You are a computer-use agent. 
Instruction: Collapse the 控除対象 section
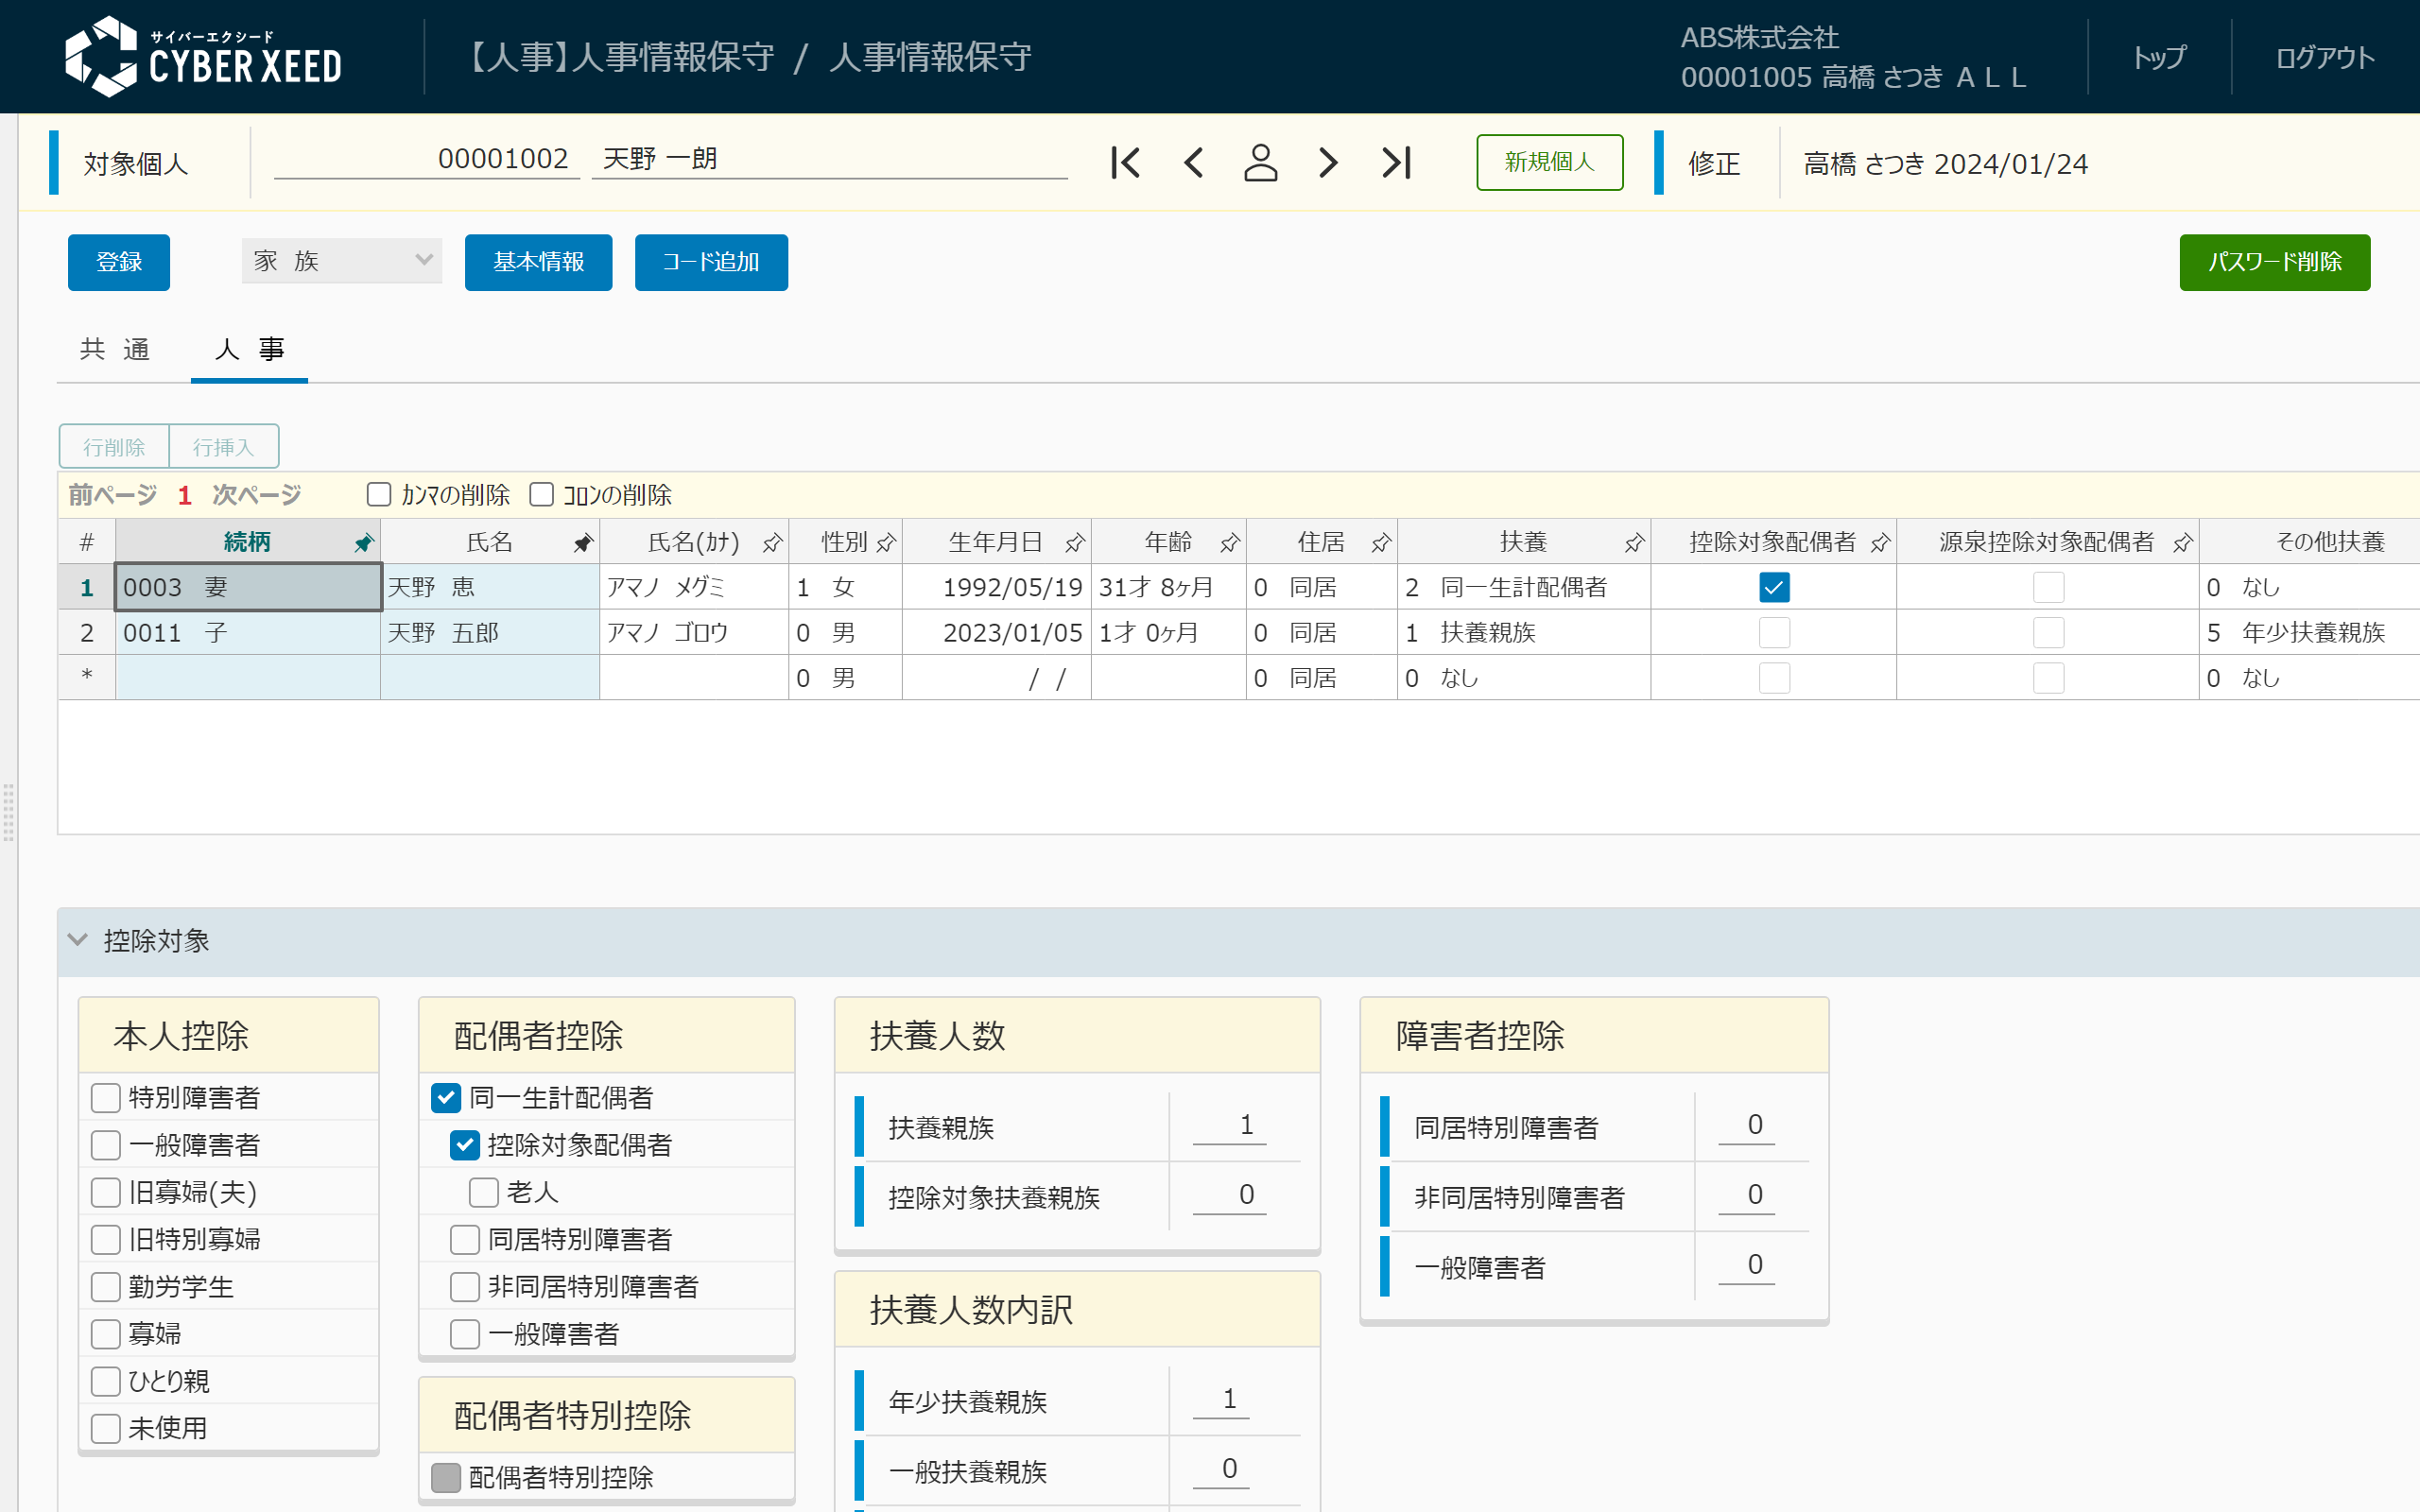[x=78, y=940]
